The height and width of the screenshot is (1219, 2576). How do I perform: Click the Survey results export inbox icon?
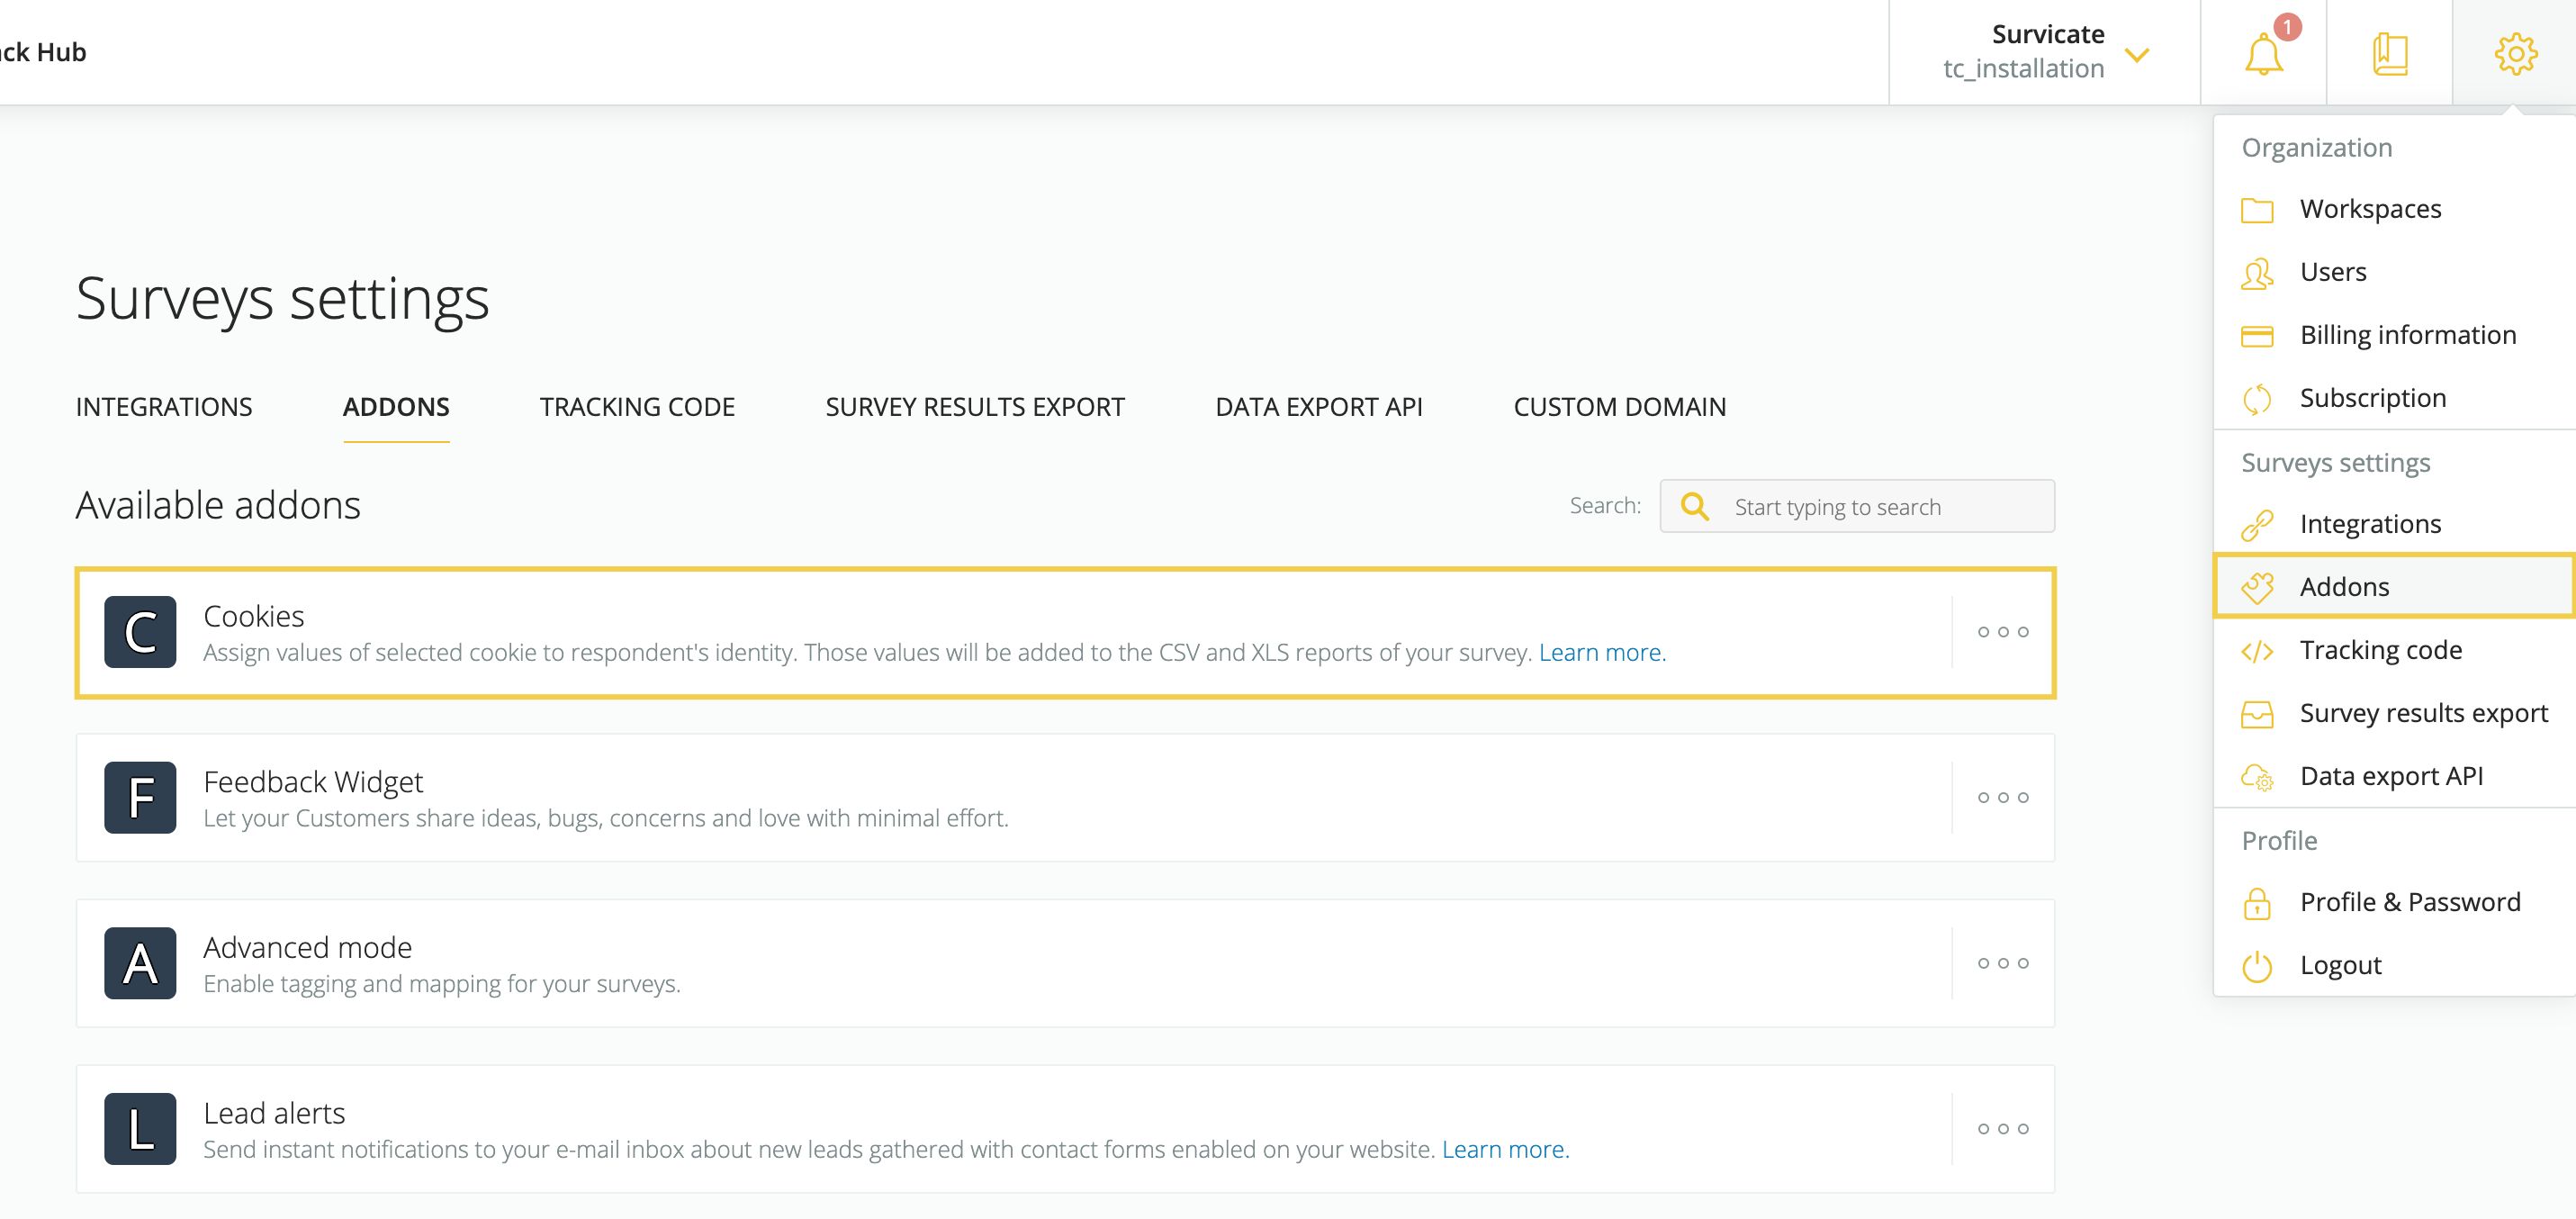coord(2257,714)
